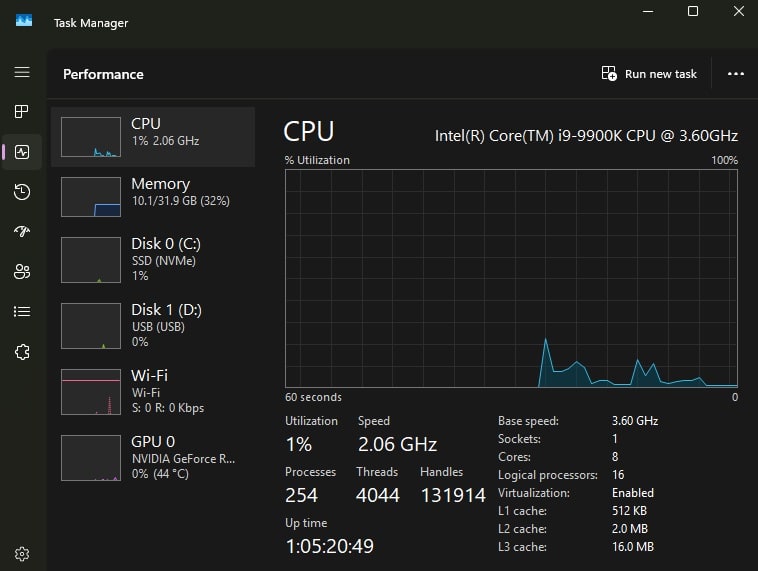Viewport: 758px width, 571px height.
Task: Open the Services puzzle-piece icon
Action: tap(22, 352)
